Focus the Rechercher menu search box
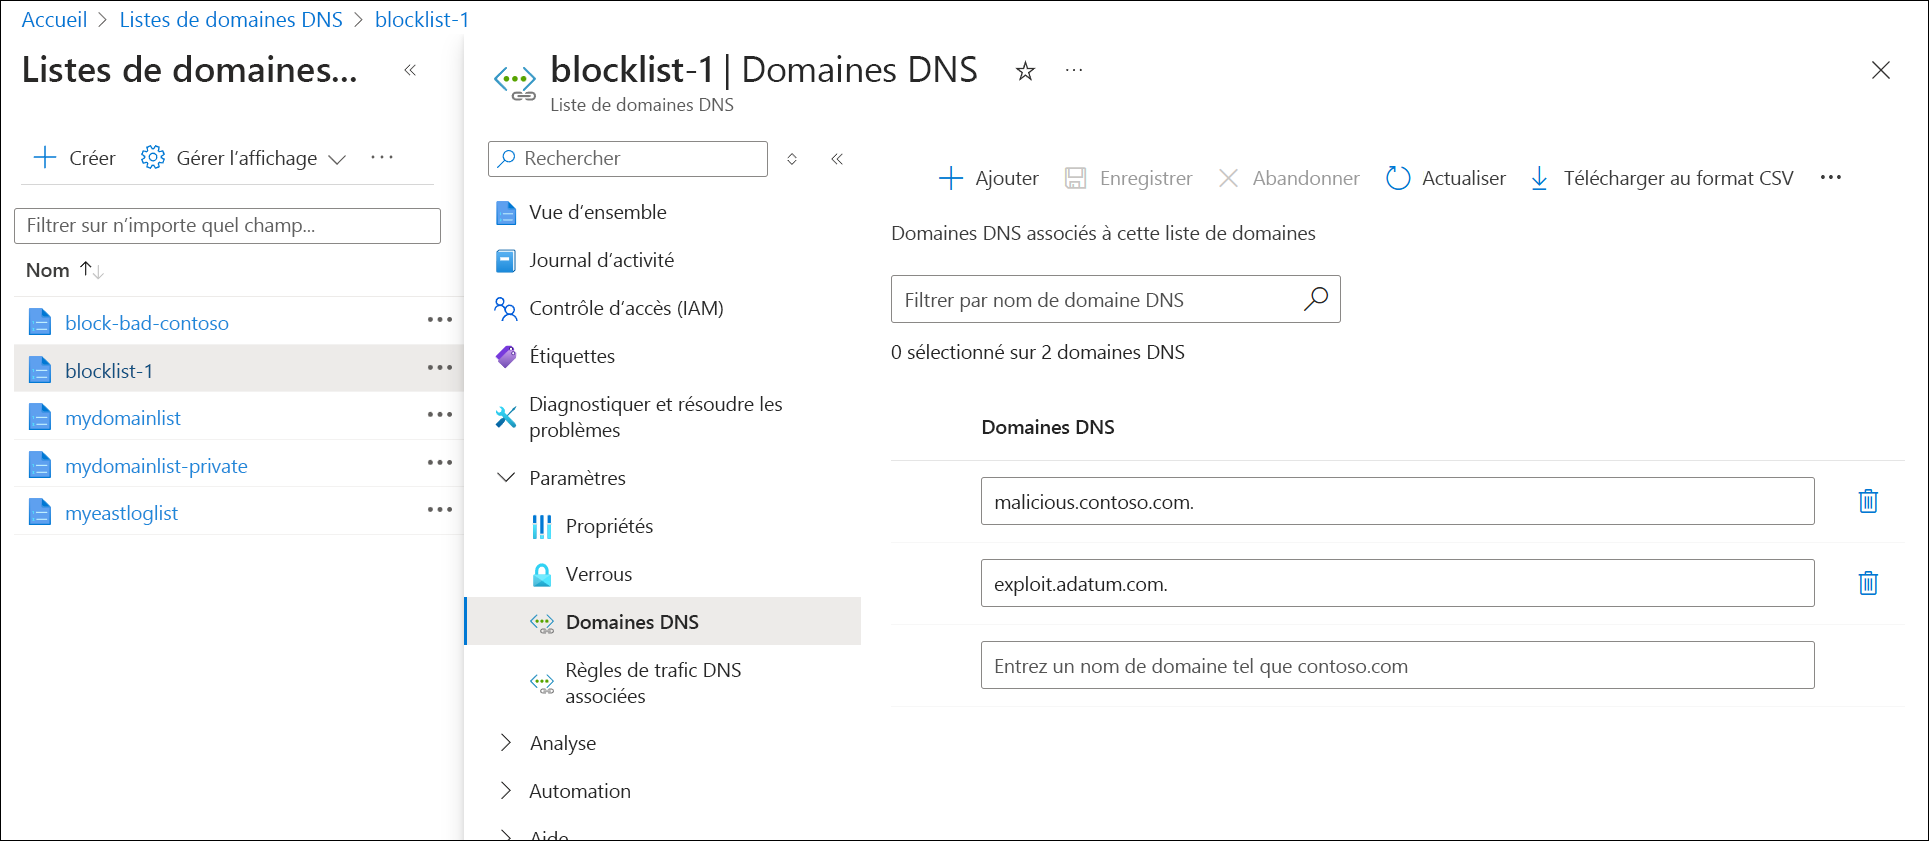The height and width of the screenshot is (841, 1929). click(x=628, y=159)
